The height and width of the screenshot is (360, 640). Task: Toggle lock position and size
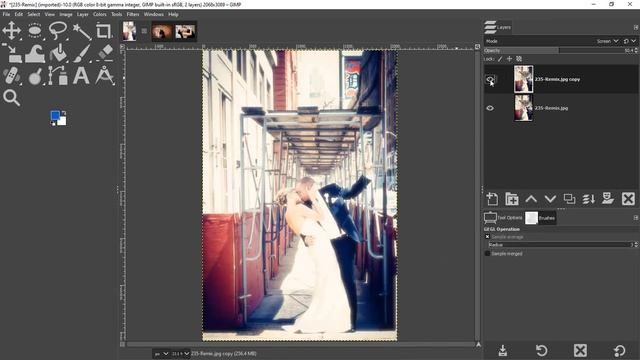tap(509, 59)
